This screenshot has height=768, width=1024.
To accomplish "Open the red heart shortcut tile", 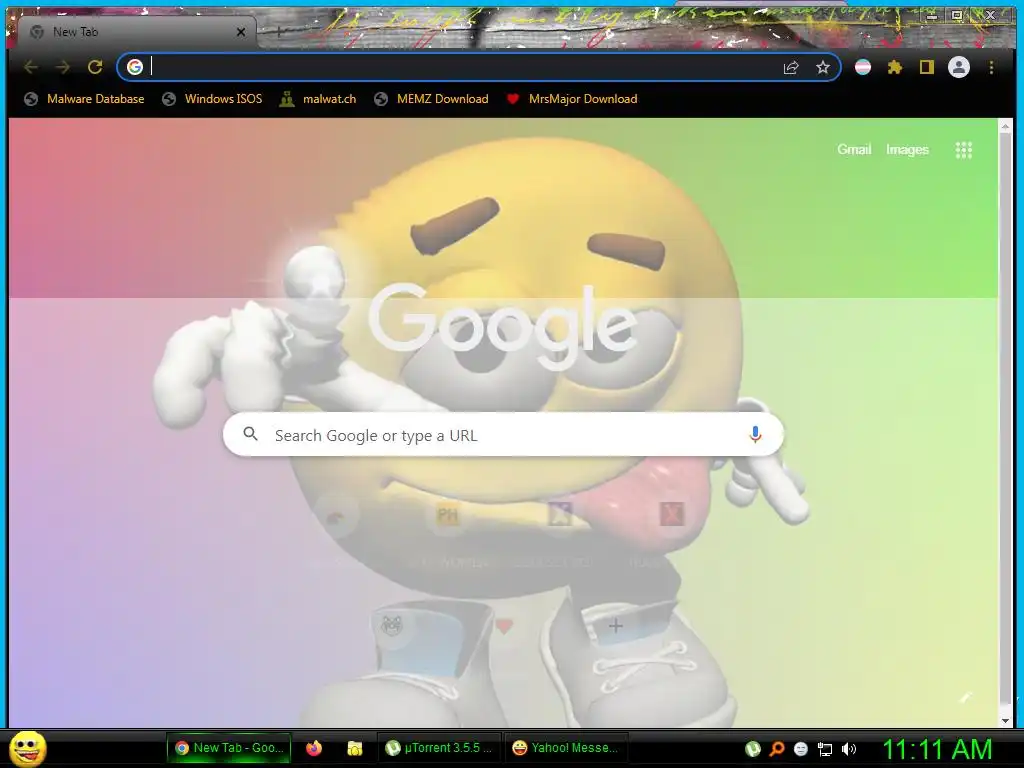I will pyautogui.click(x=504, y=626).
